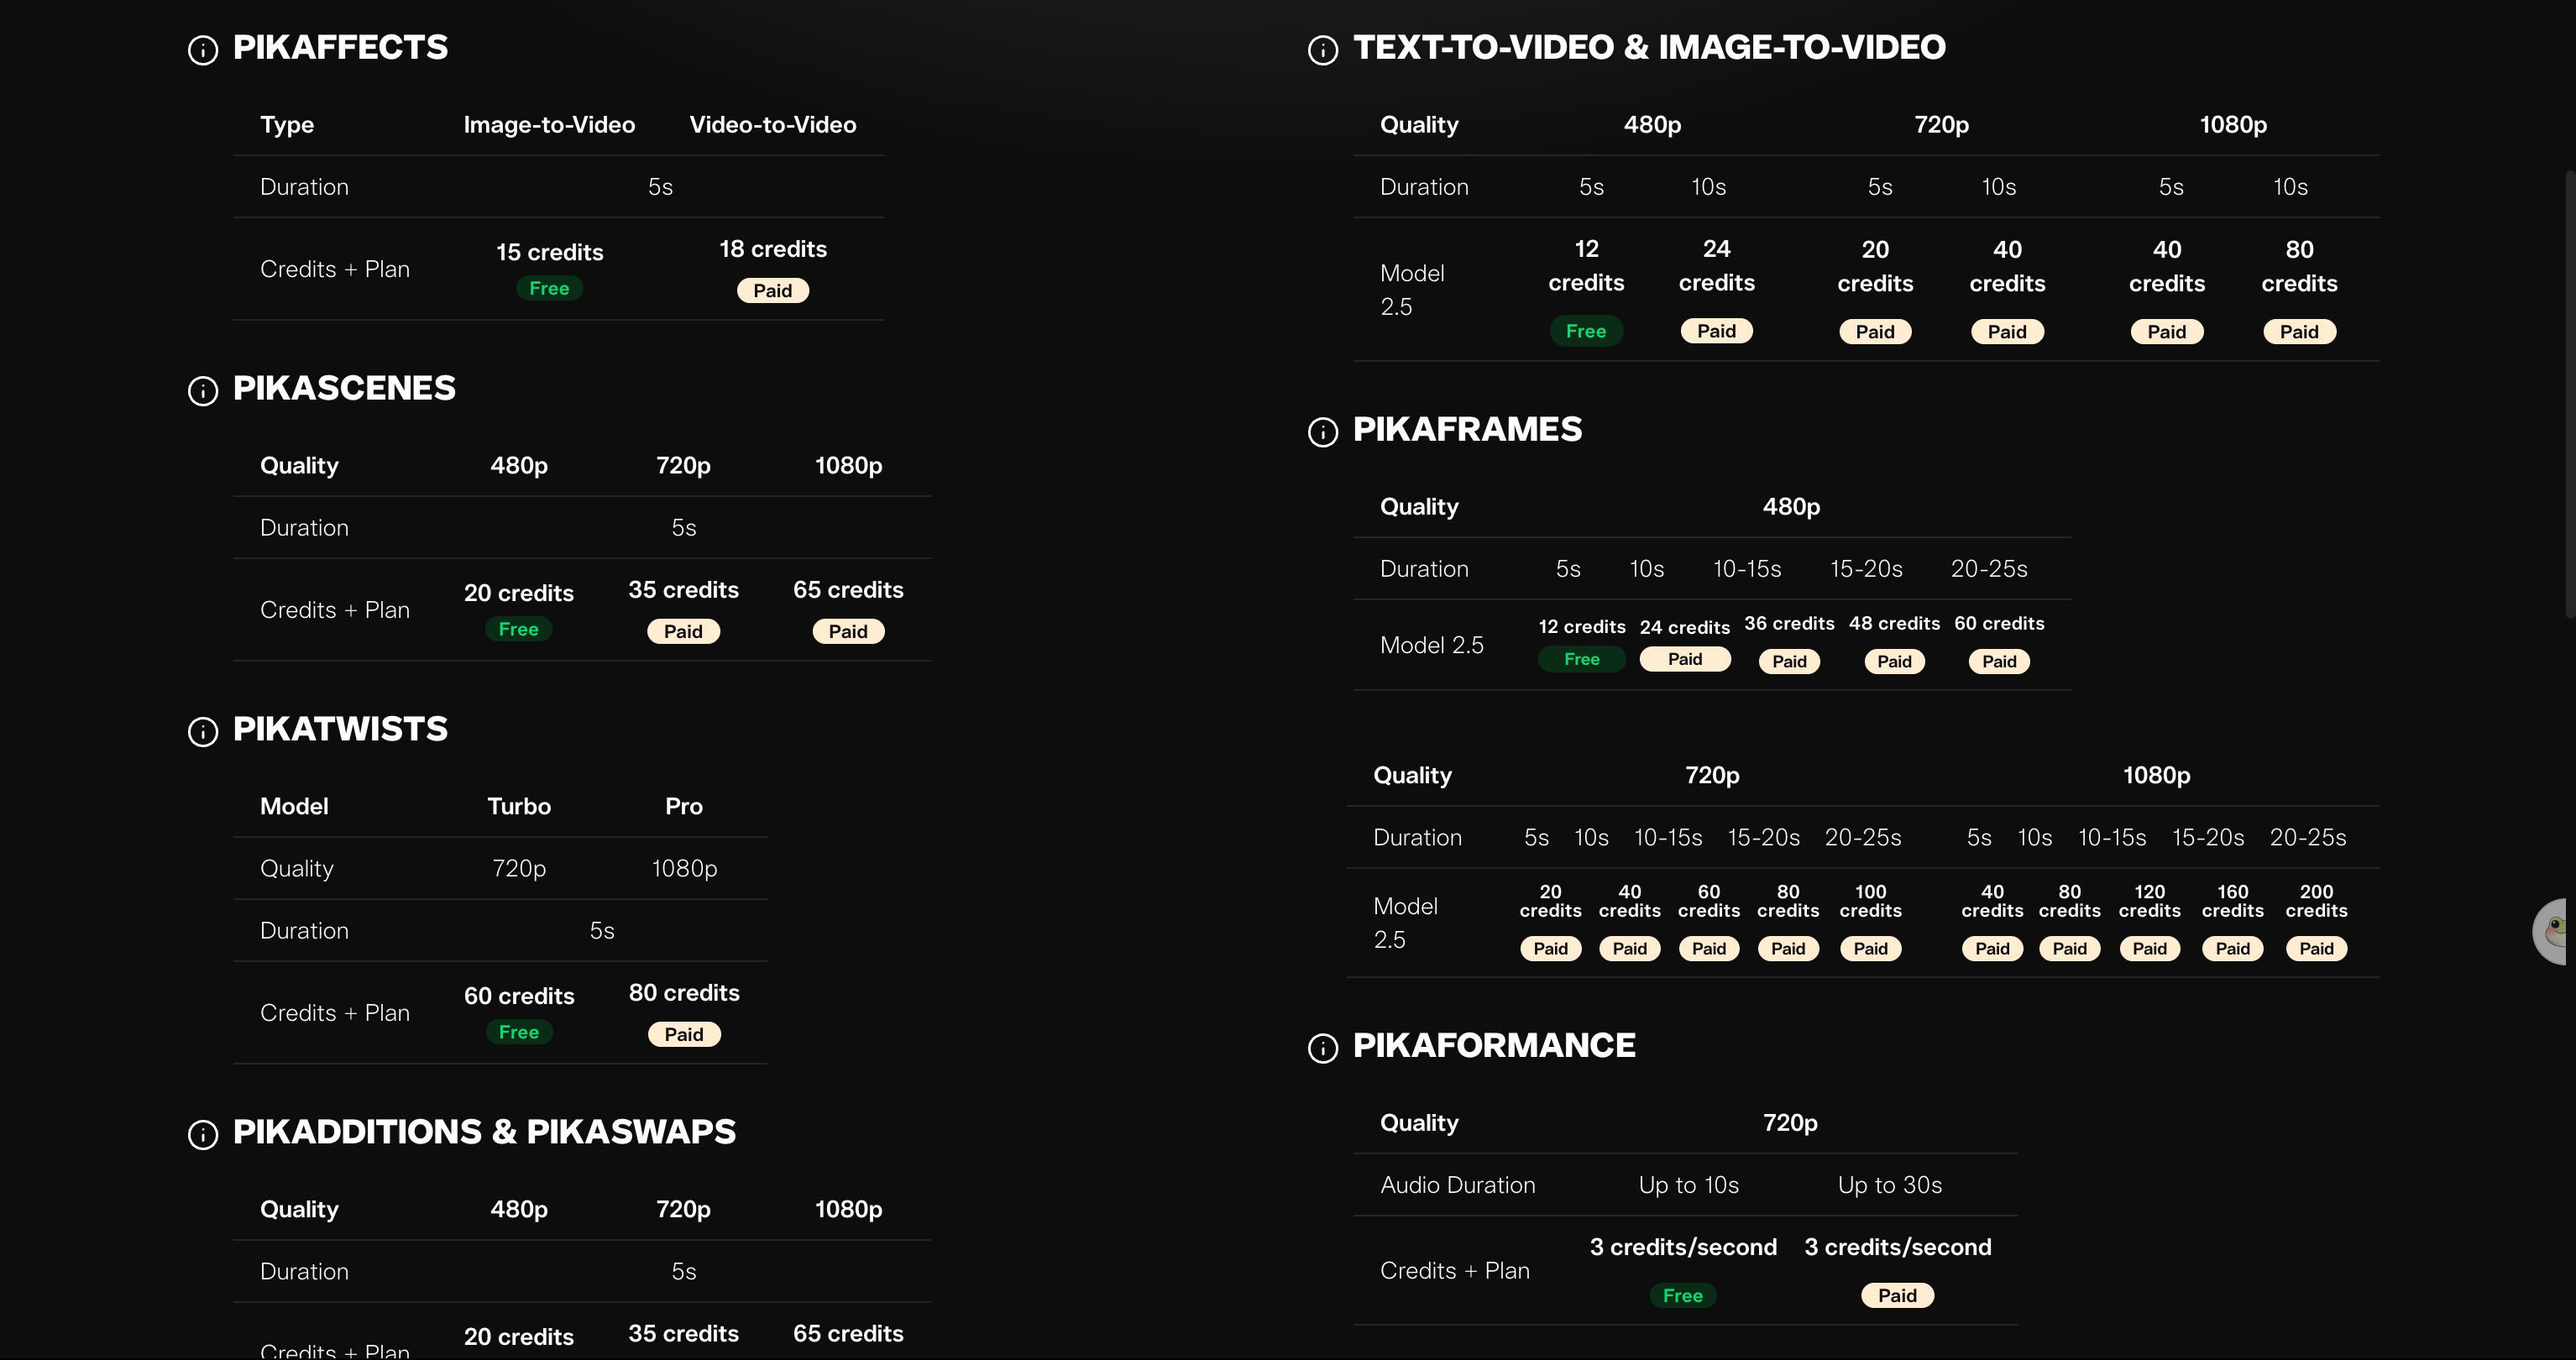Image resolution: width=2576 pixels, height=1360 pixels.
Task: Click the info icon beside PIKASCENES
Action: coord(203,391)
